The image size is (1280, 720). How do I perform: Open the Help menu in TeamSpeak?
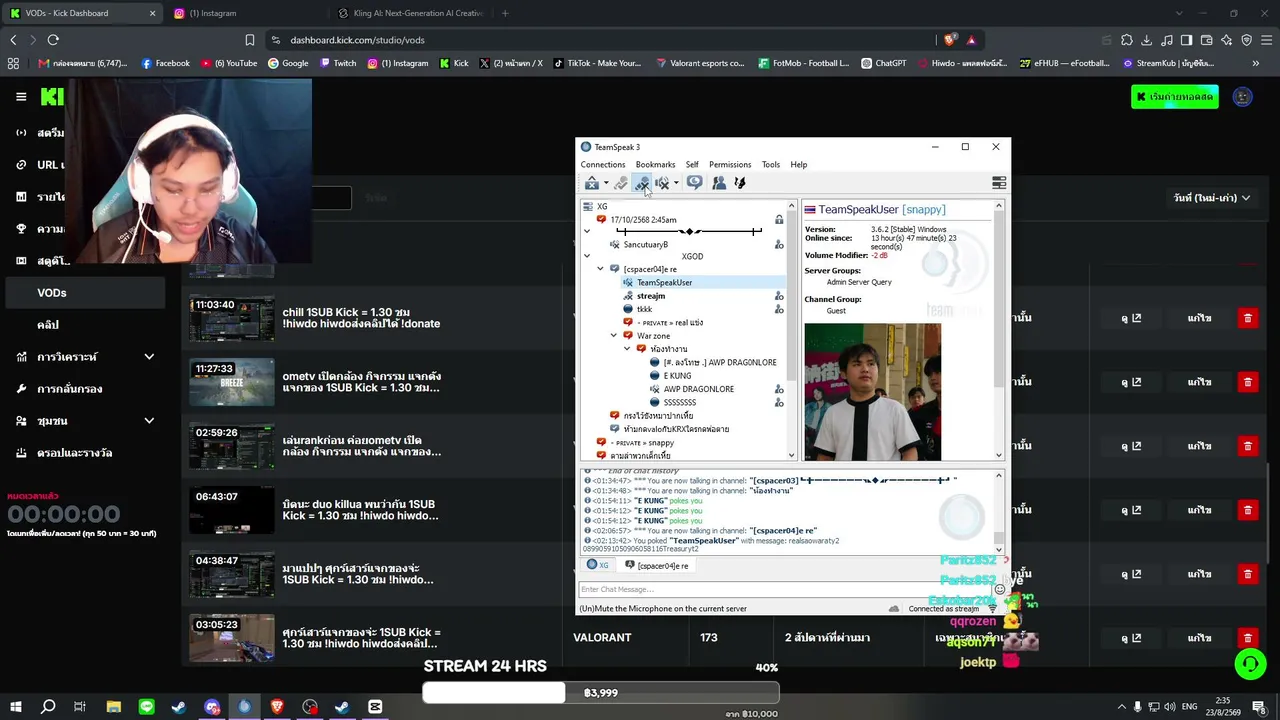click(799, 165)
